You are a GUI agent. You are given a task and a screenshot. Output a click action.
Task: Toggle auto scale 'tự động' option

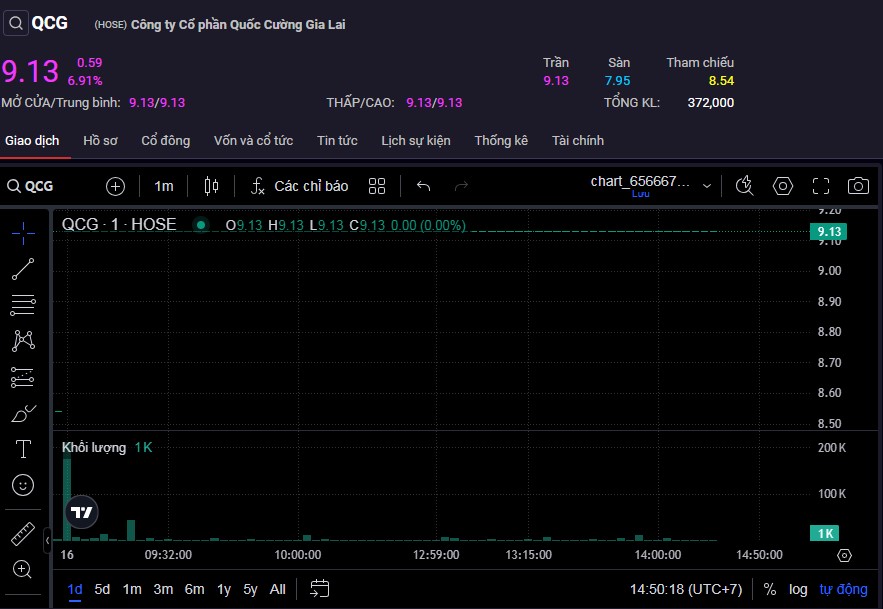pyautogui.click(x=843, y=589)
